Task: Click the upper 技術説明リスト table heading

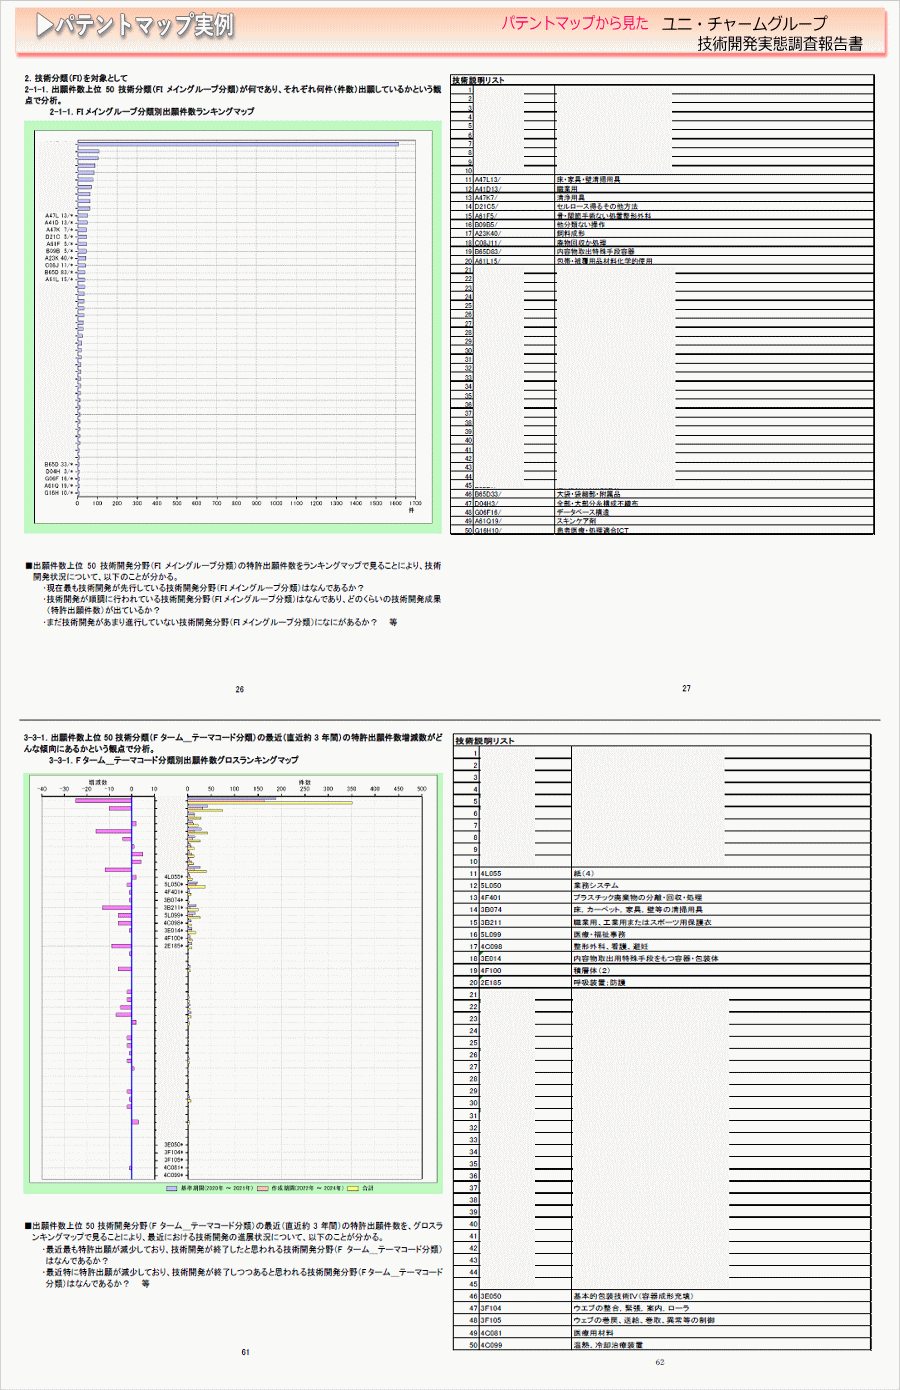Action: (478, 80)
